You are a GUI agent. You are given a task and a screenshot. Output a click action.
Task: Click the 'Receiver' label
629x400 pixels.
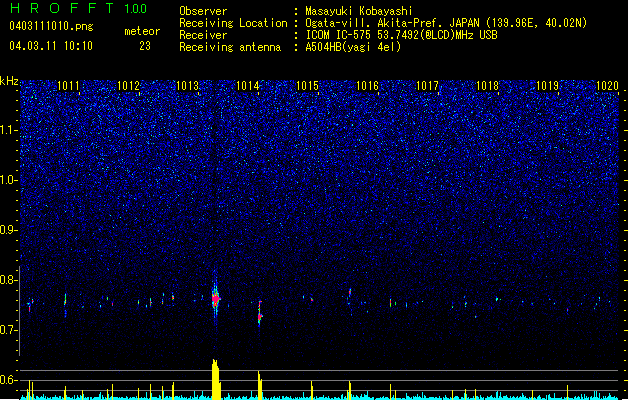click(203, 35)
